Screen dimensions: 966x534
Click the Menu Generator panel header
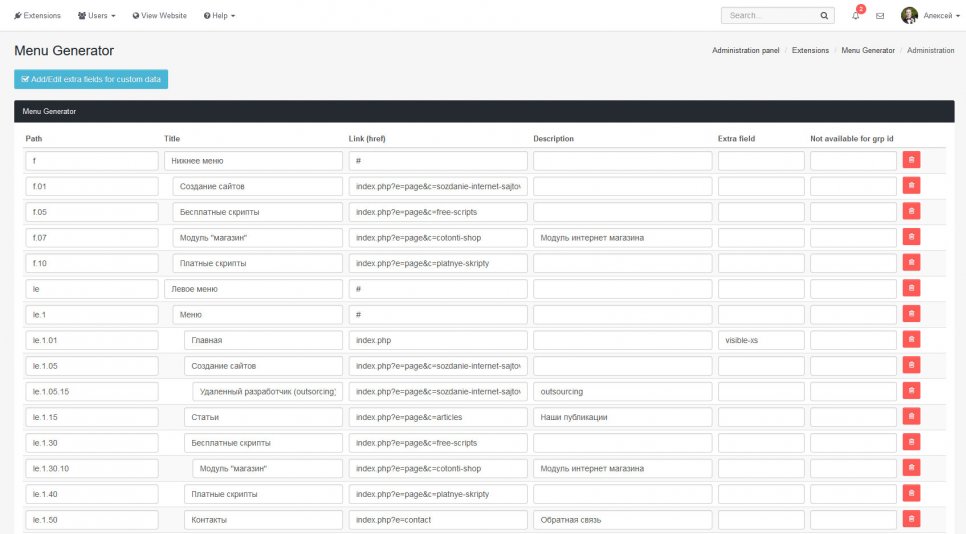click(484, 111)
